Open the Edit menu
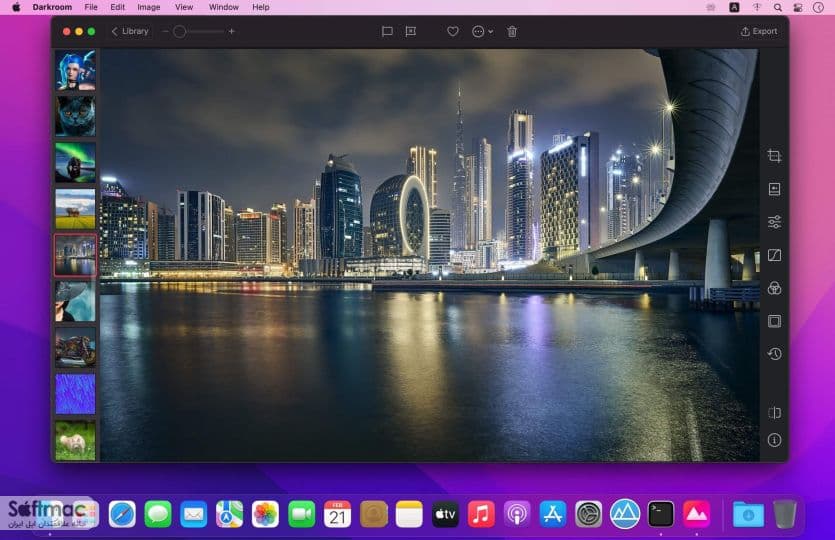Viewport: 835px width, 540px height. [117, 7]
